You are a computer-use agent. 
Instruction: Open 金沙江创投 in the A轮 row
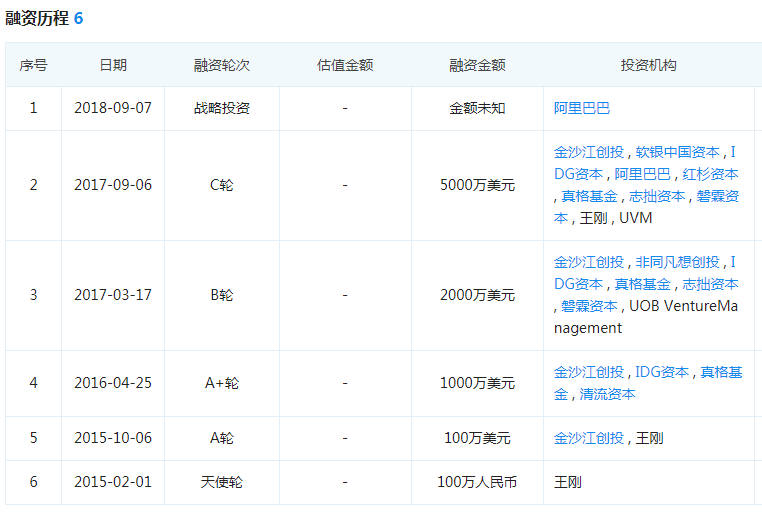(x=589, y=438)
